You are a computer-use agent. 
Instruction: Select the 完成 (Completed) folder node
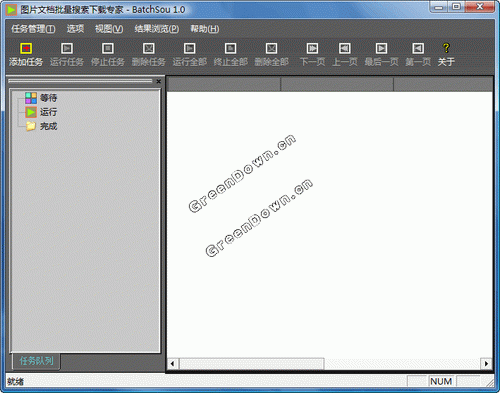[48, 126]
